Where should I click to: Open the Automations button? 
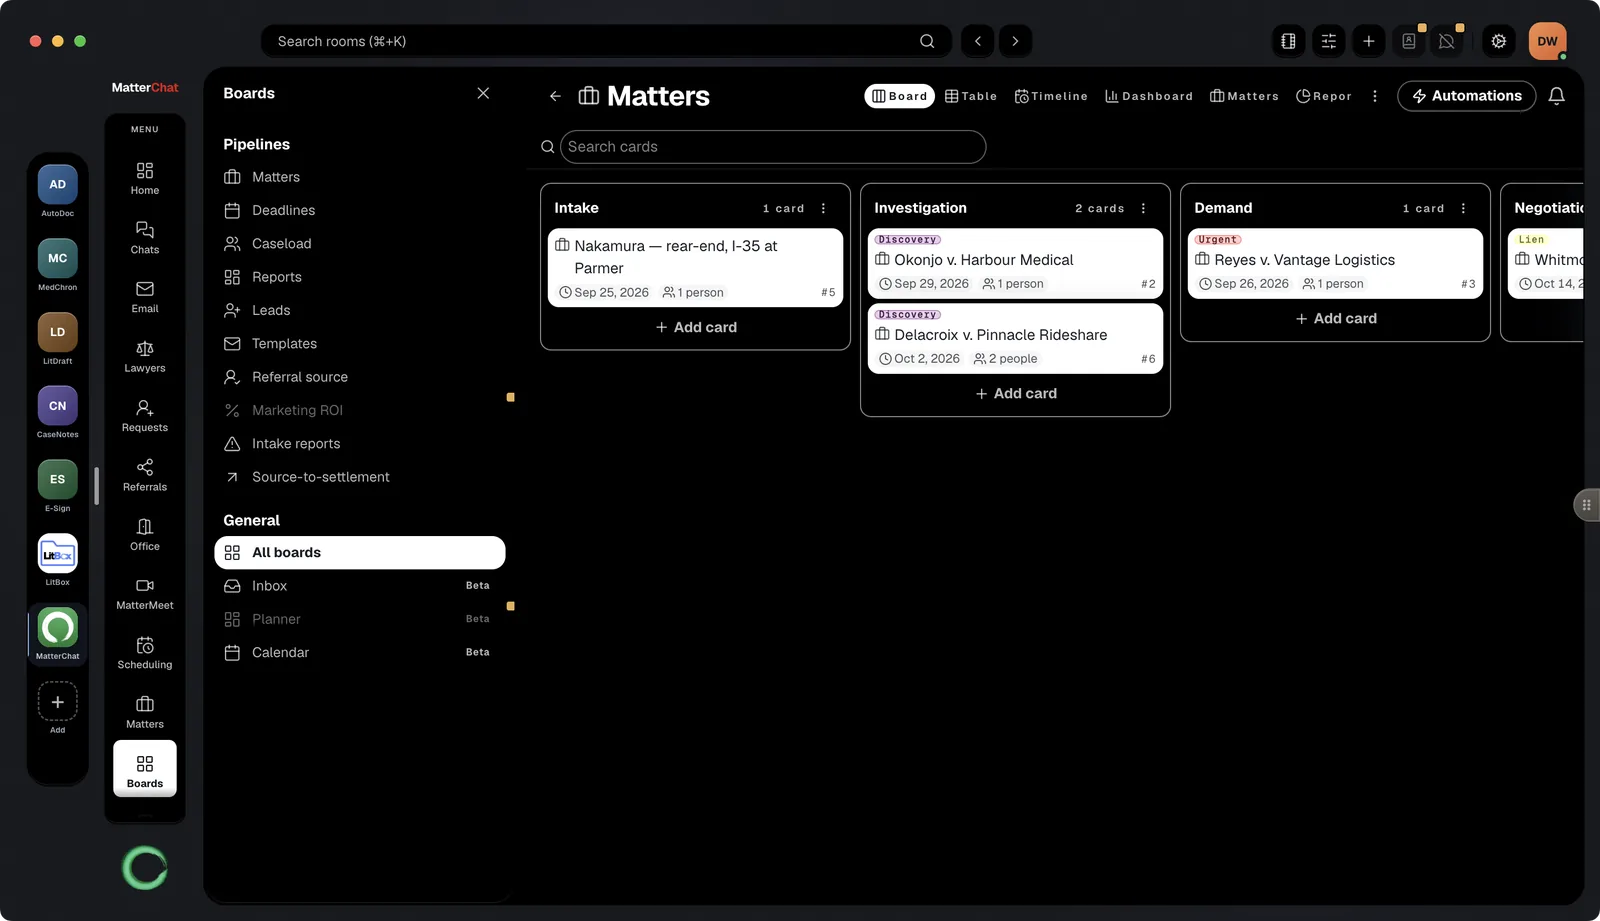pyautogui.click(x=1466, y=96)
